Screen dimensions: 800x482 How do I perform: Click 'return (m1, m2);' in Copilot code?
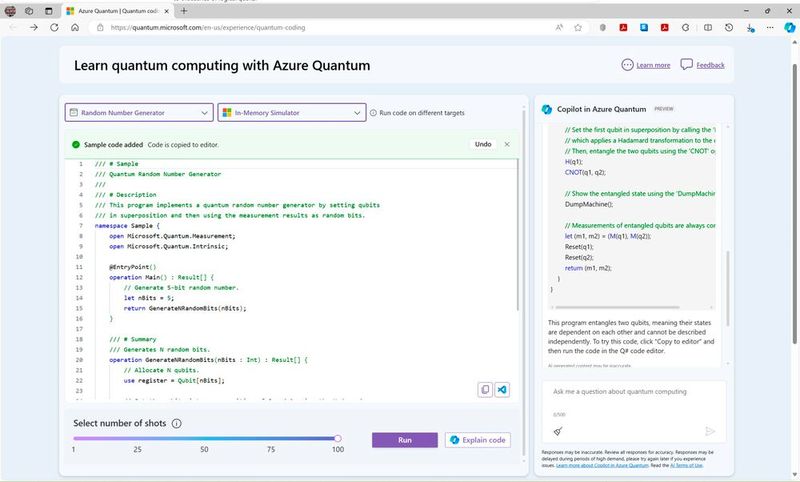(588, 268)
